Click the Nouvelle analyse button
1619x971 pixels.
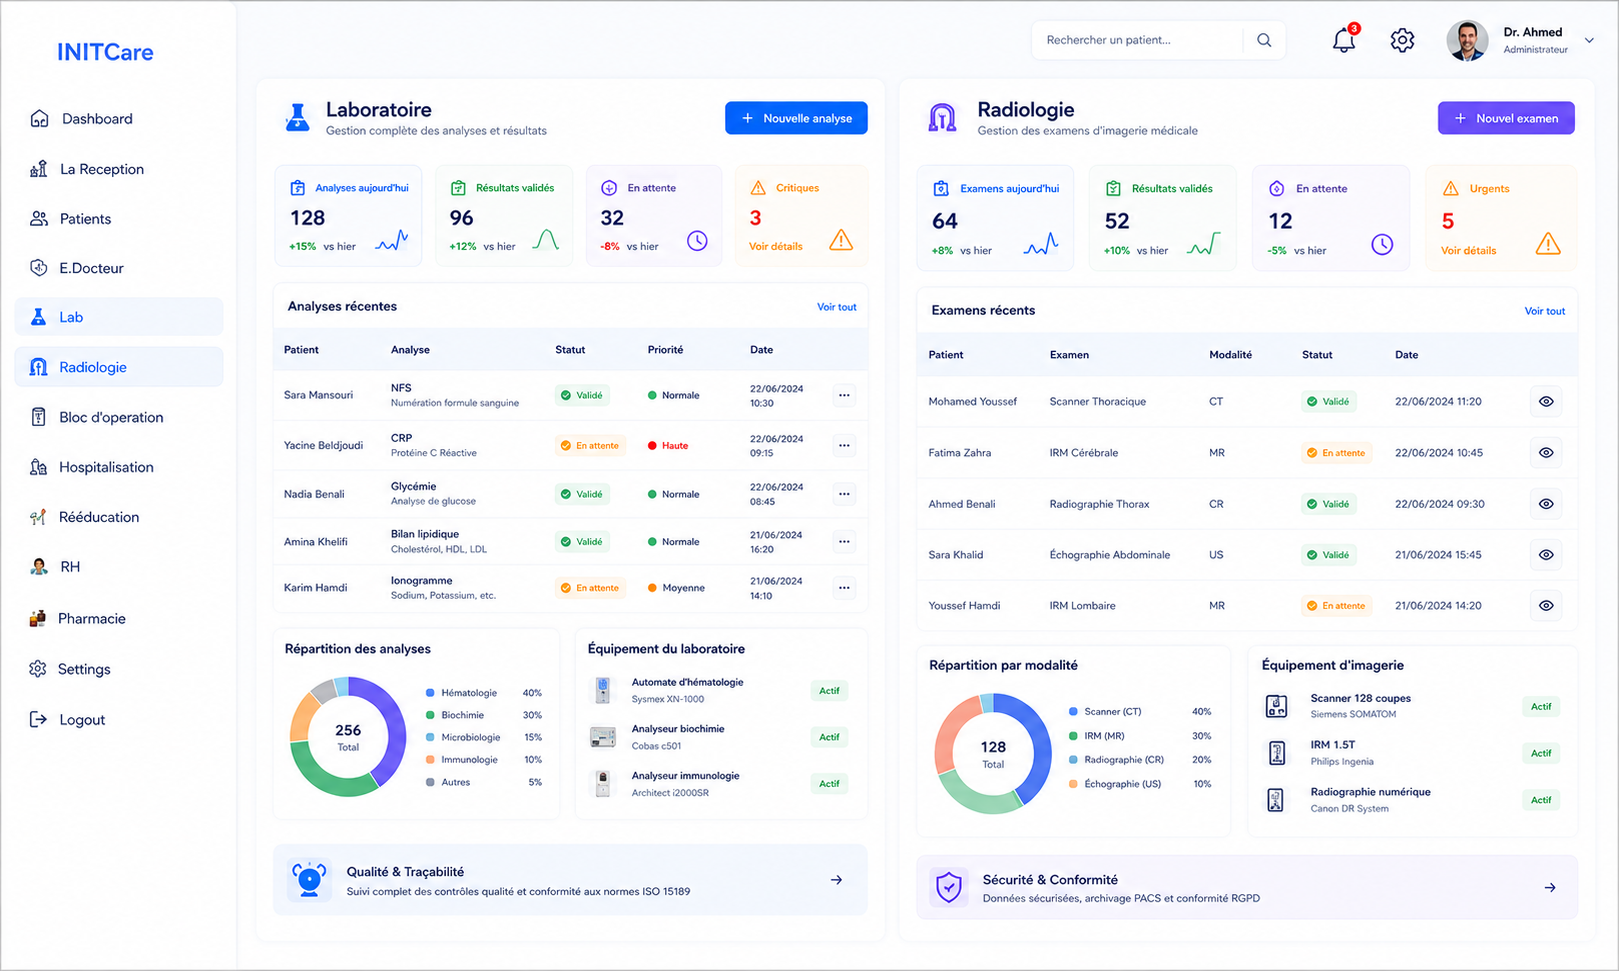click(796, 118)
